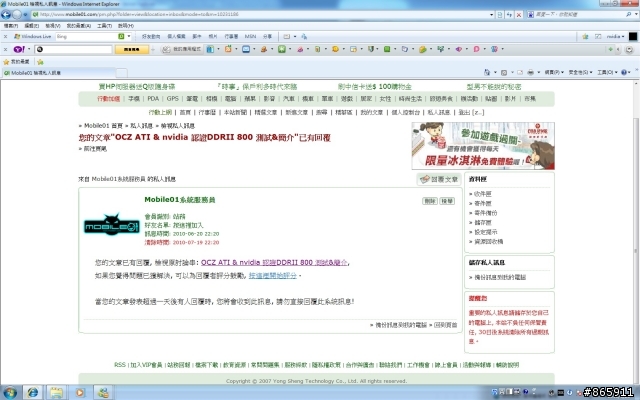
Task: Click the pink D icon on Yahoo toolbar
Action: 476,49
